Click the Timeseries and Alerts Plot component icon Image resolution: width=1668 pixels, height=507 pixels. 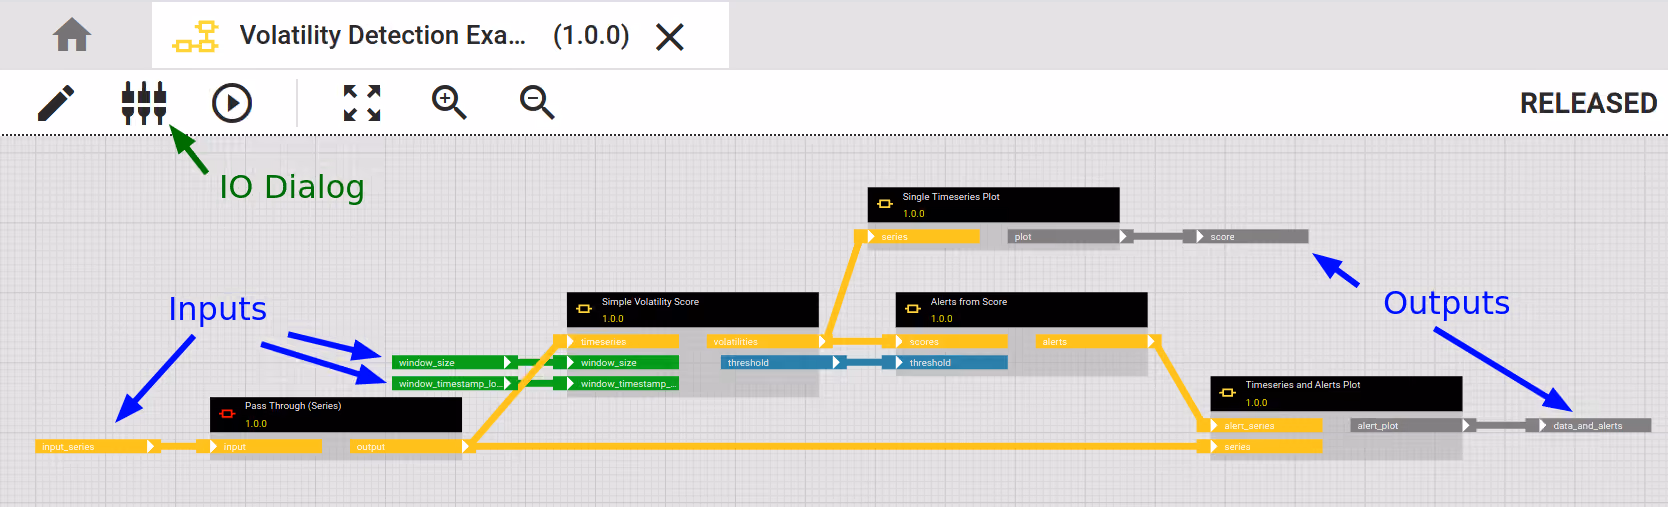click(1227, 393)
